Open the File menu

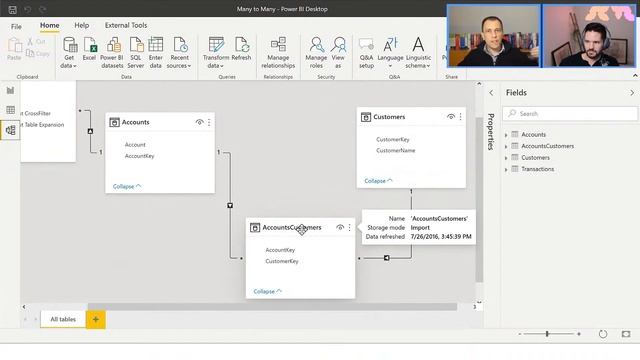[16, 27]
